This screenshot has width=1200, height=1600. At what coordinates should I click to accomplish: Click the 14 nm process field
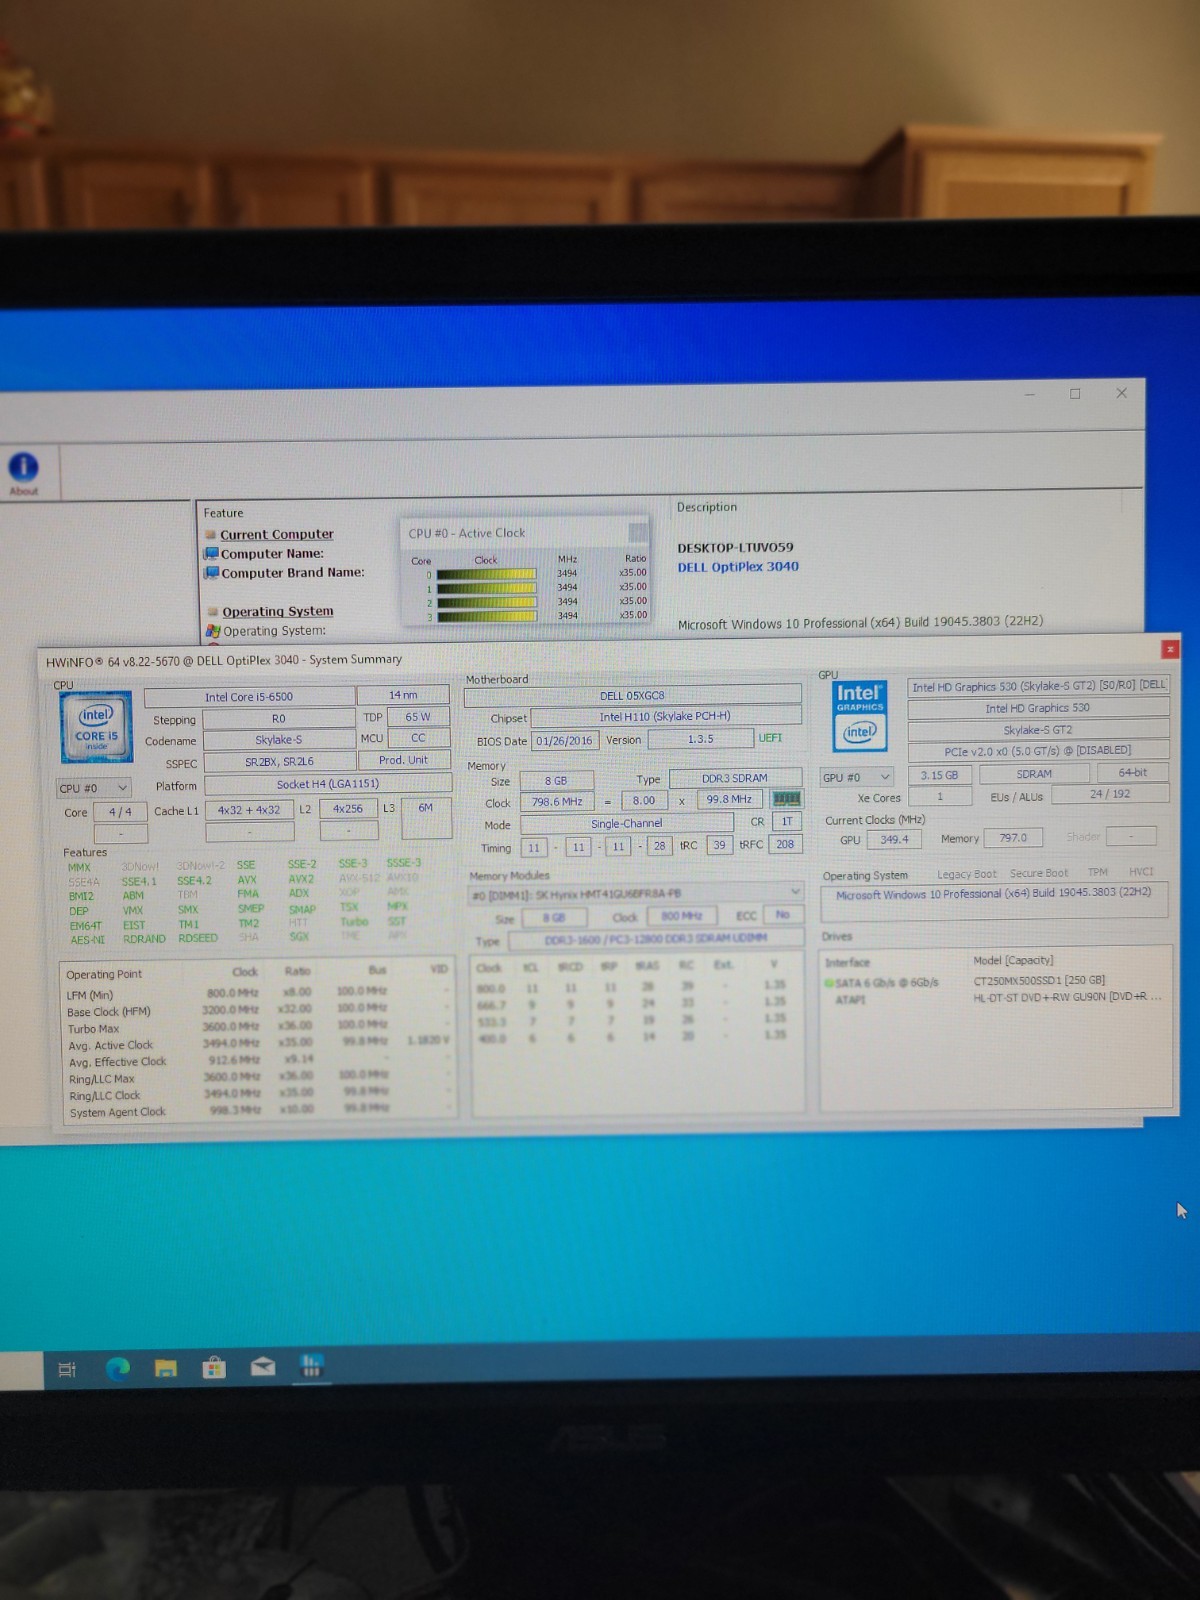[x=404, y=695]
